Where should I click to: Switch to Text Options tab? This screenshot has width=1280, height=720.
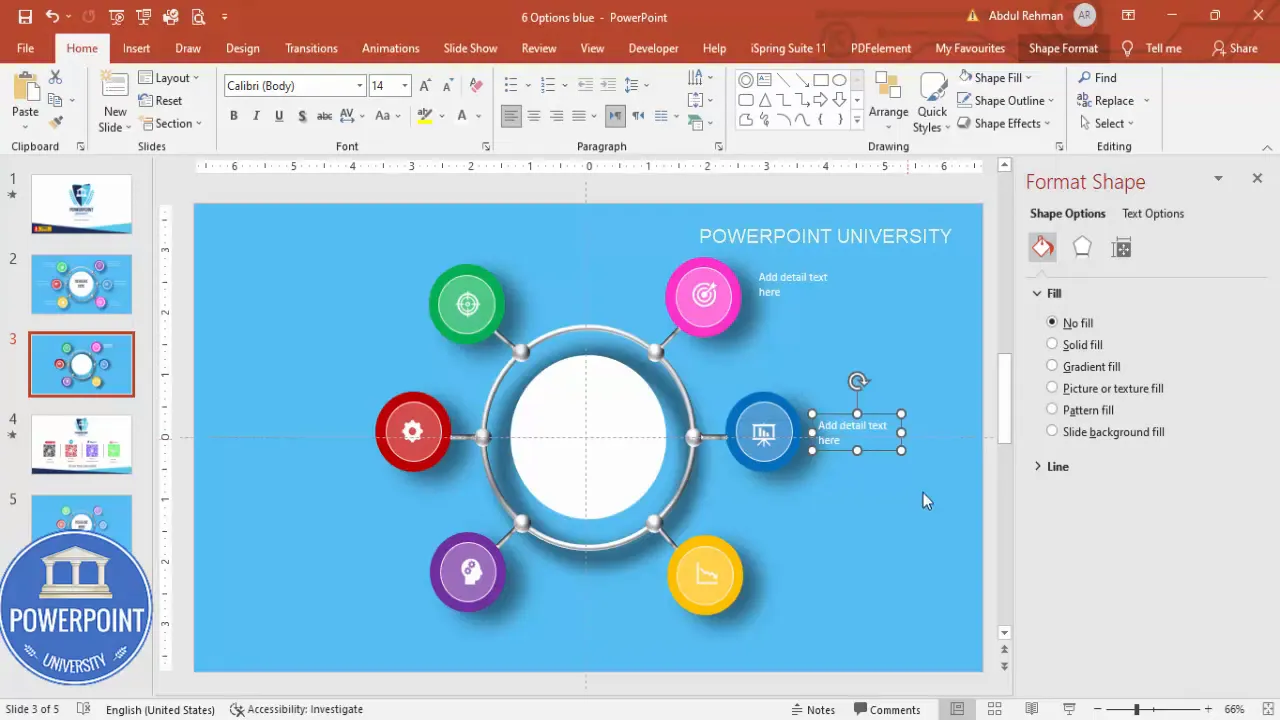(x=1152, y=213)
